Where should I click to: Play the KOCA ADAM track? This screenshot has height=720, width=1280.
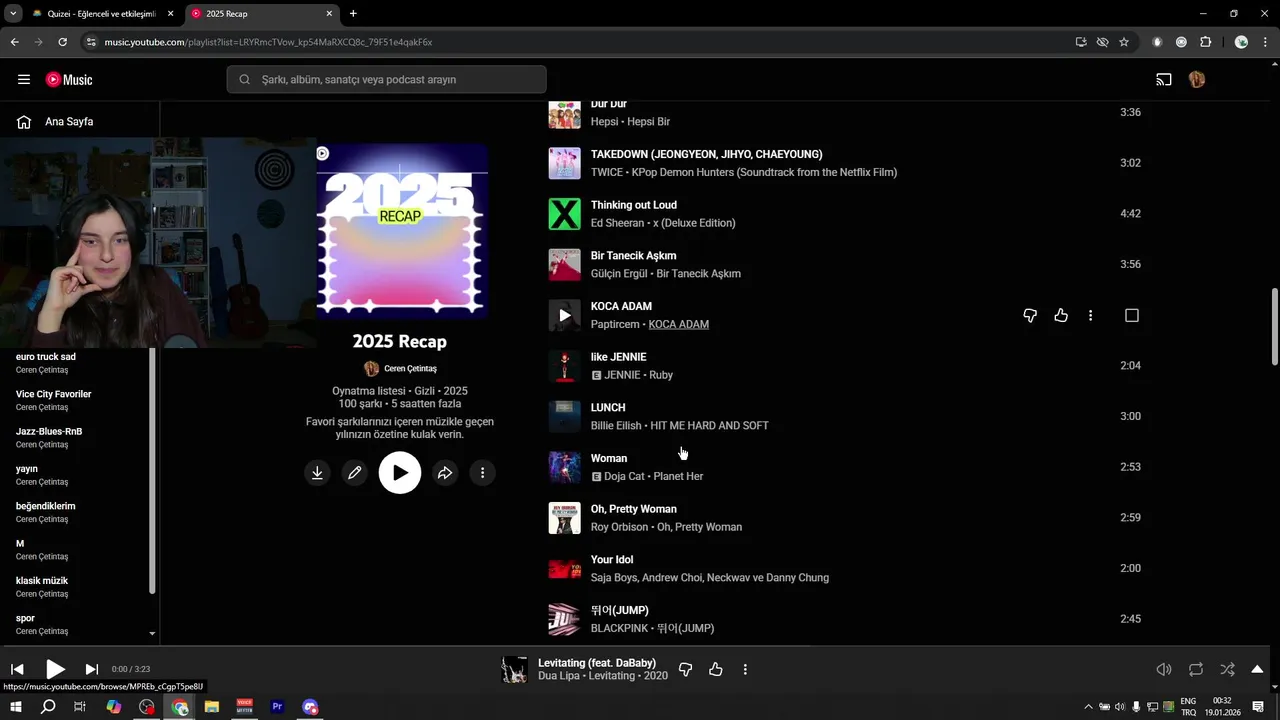point(564,315)
